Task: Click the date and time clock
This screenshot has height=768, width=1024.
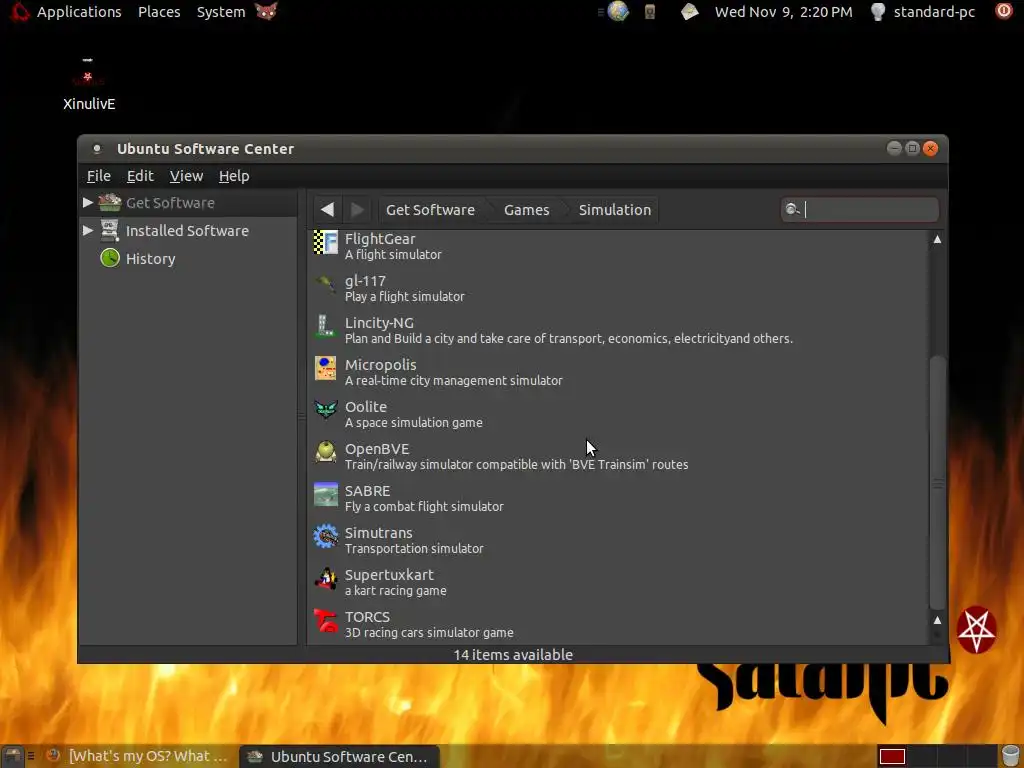Action: 783,12
